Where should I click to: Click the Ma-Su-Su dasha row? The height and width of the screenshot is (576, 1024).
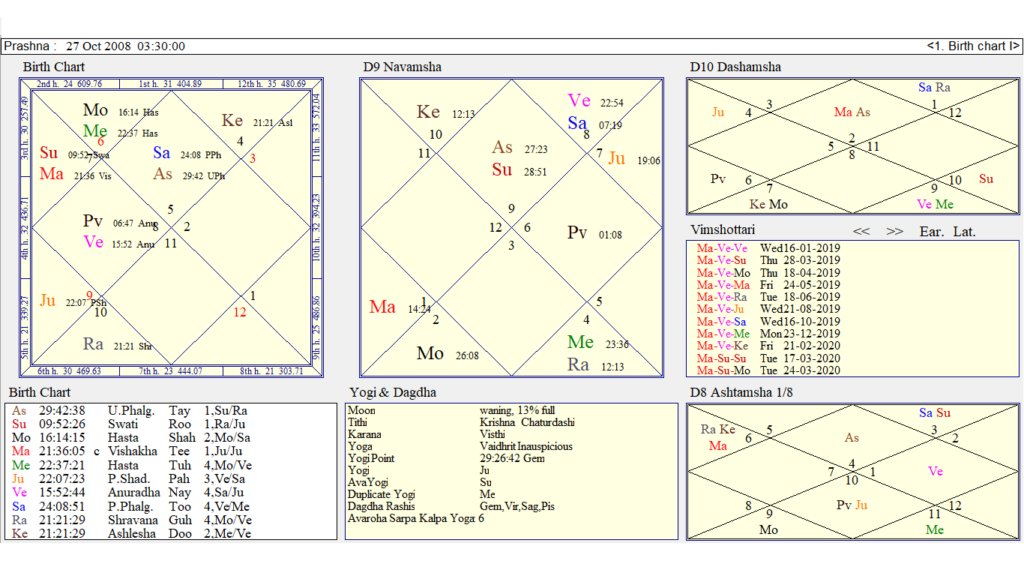768,358
